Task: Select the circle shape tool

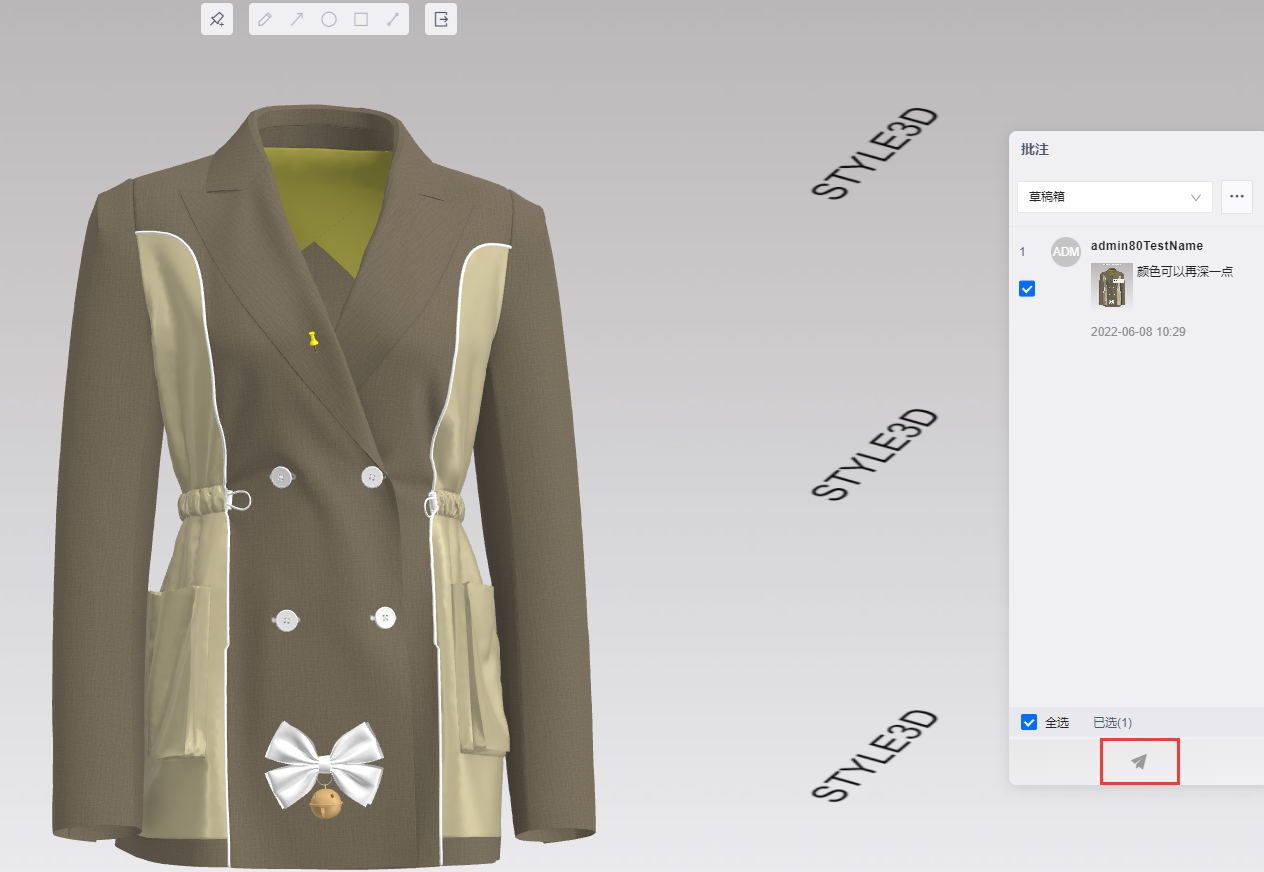Action: coord(329,19)
